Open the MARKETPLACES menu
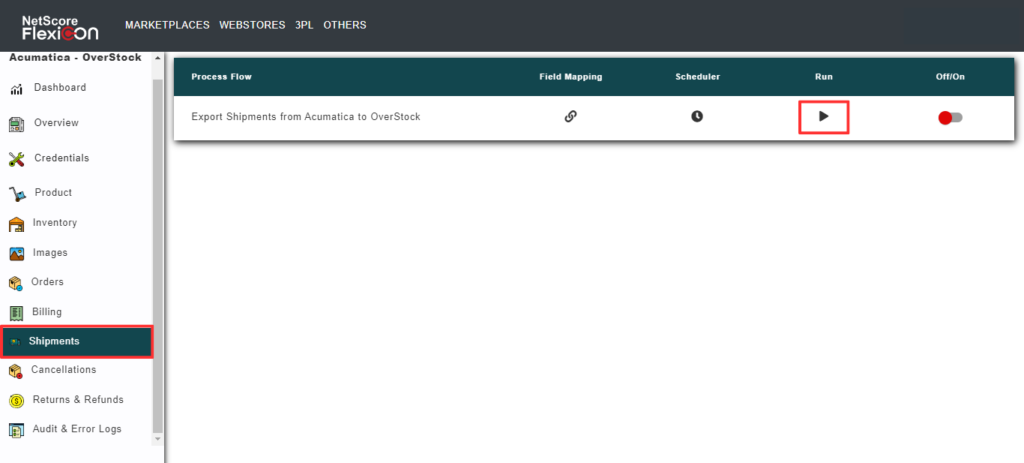1024x463 pixels. [166, 25]
